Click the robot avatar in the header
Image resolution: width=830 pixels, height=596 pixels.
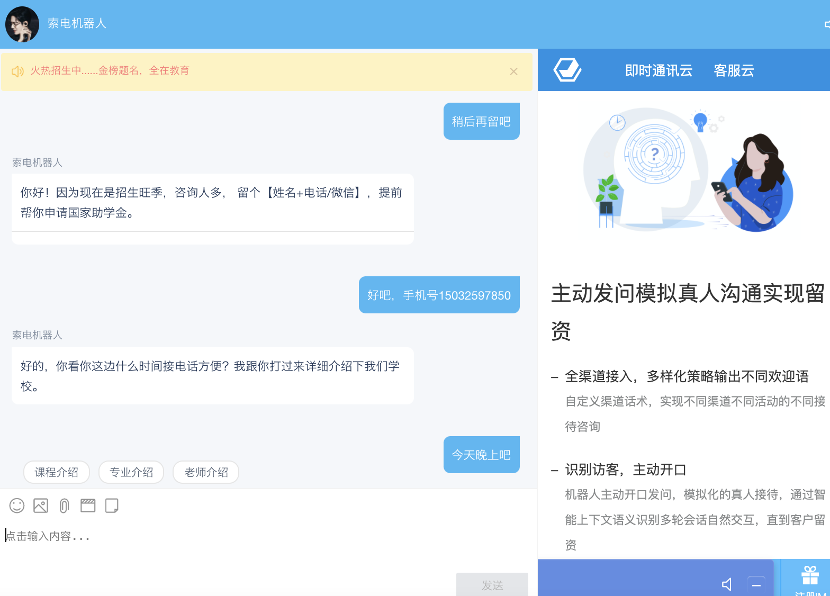(x=22, y=23)
